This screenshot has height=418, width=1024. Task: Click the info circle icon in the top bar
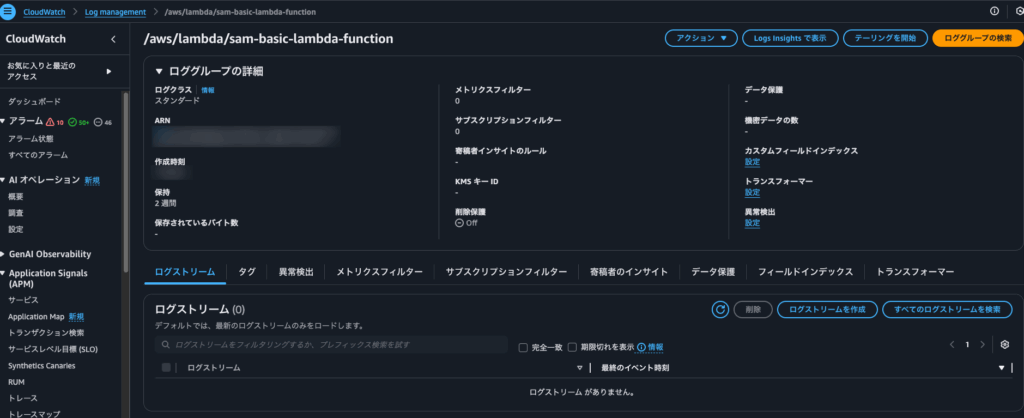(994, 11)
